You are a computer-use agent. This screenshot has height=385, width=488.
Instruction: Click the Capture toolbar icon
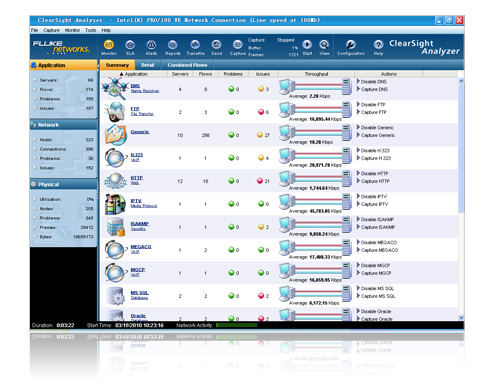coord(237,45)
